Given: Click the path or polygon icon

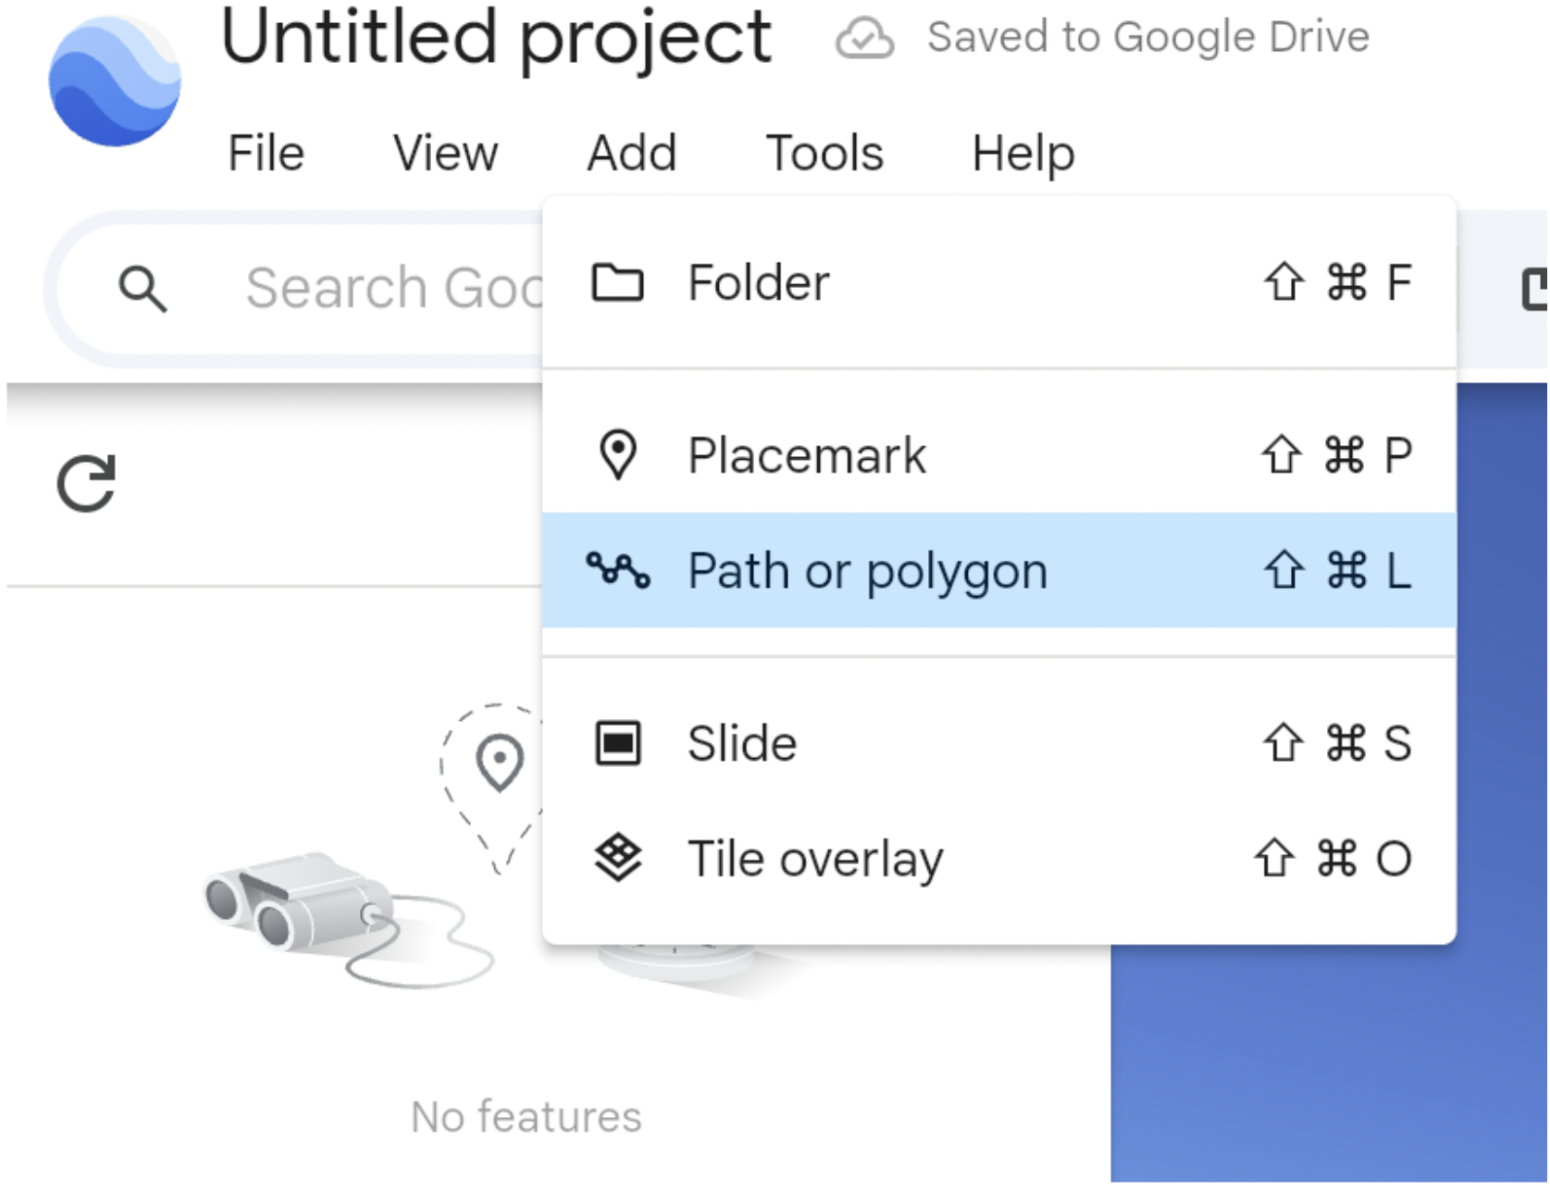Looking at the screenshot, I should [617, 571].
